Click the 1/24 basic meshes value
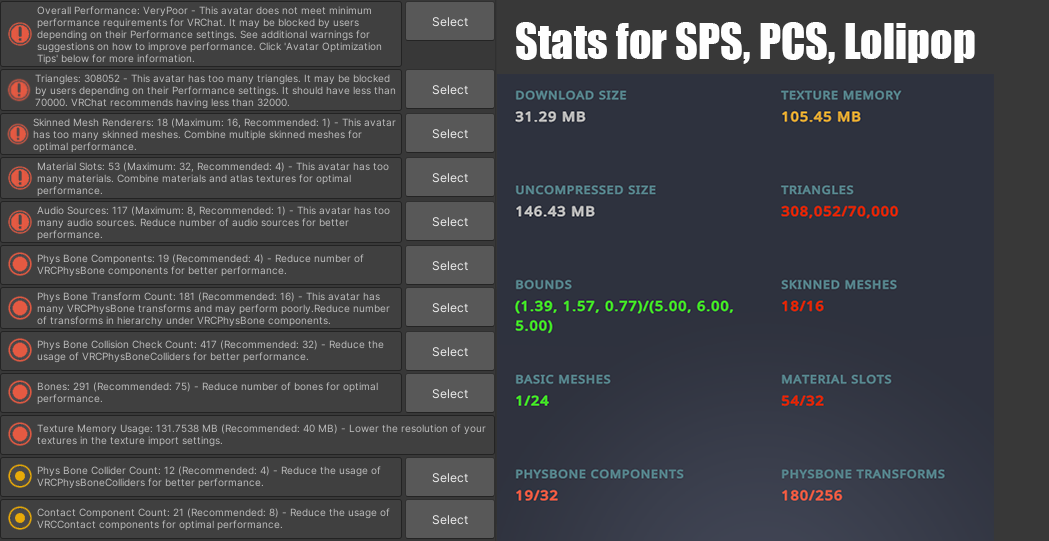The image size is (1049, 541). (532, 401)
